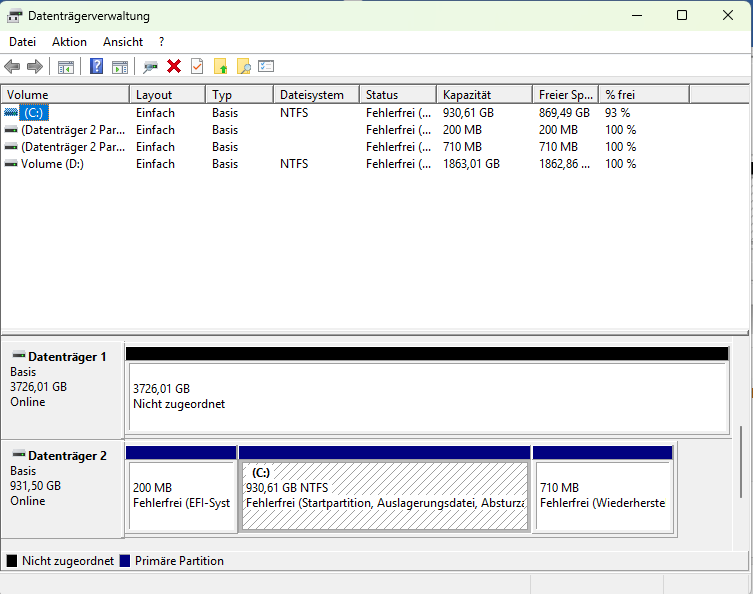753x594 pixels.
Task: Click the disk icon next to Datenträger 1
Action: (19, 355)
